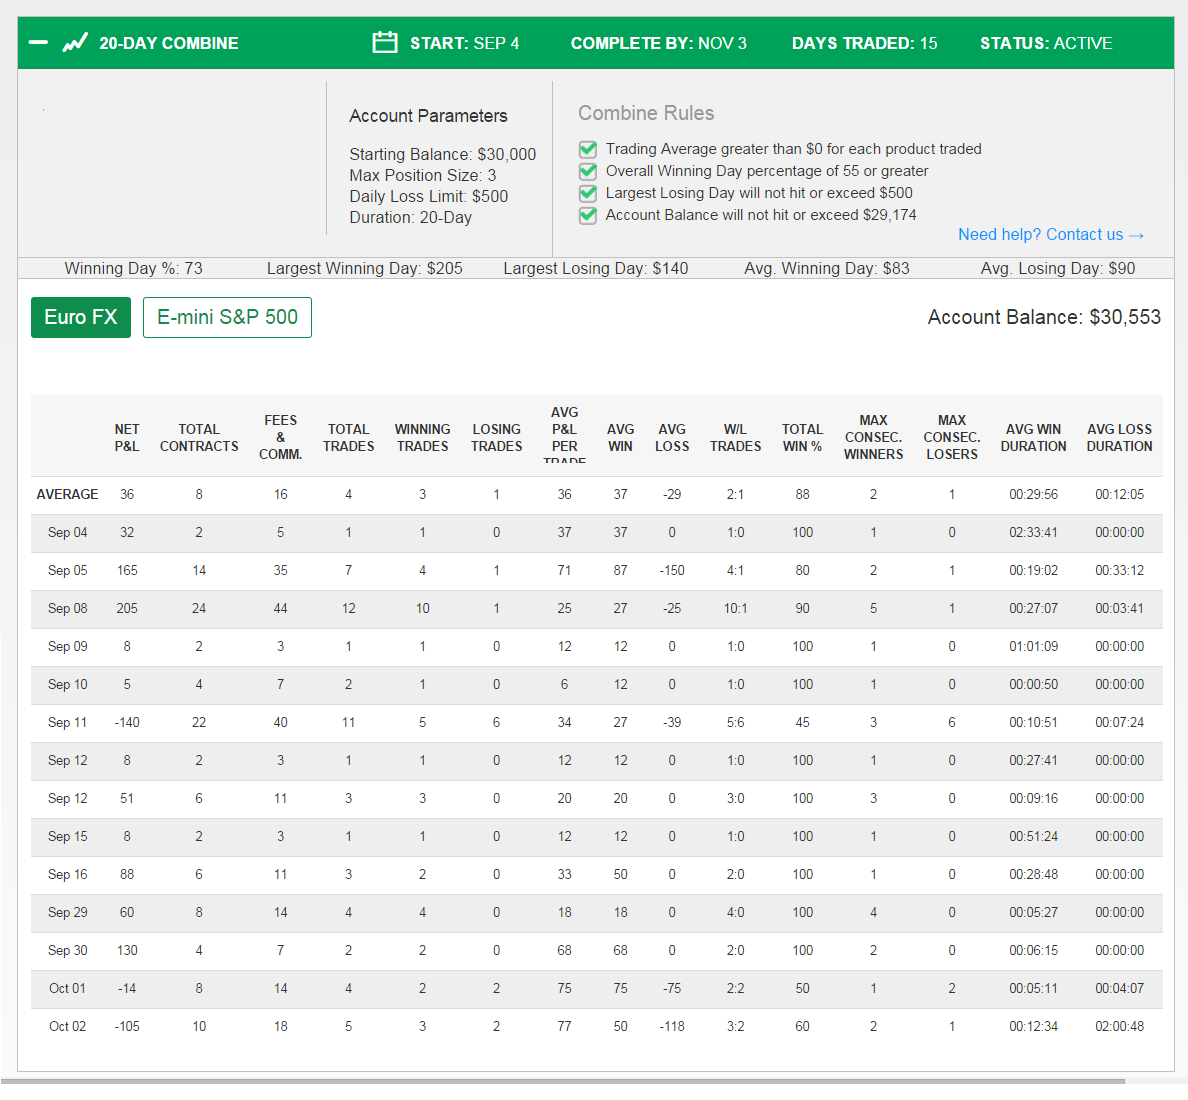Select the Sep 09 row date
Screen dimensions: 1188x1100
(x=67, y=646)
